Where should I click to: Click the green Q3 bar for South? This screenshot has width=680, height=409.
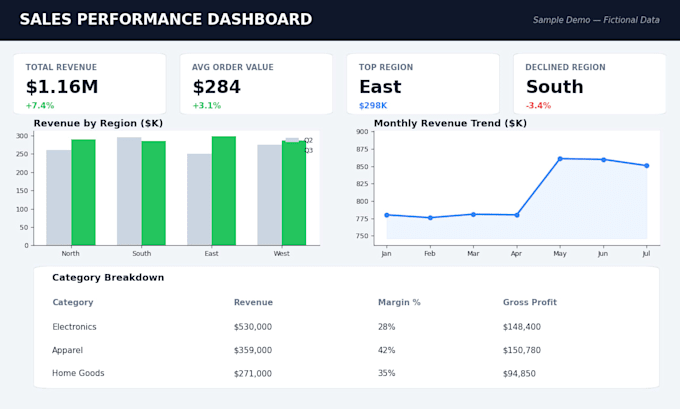pyautogui.click(x=154, y=193)
